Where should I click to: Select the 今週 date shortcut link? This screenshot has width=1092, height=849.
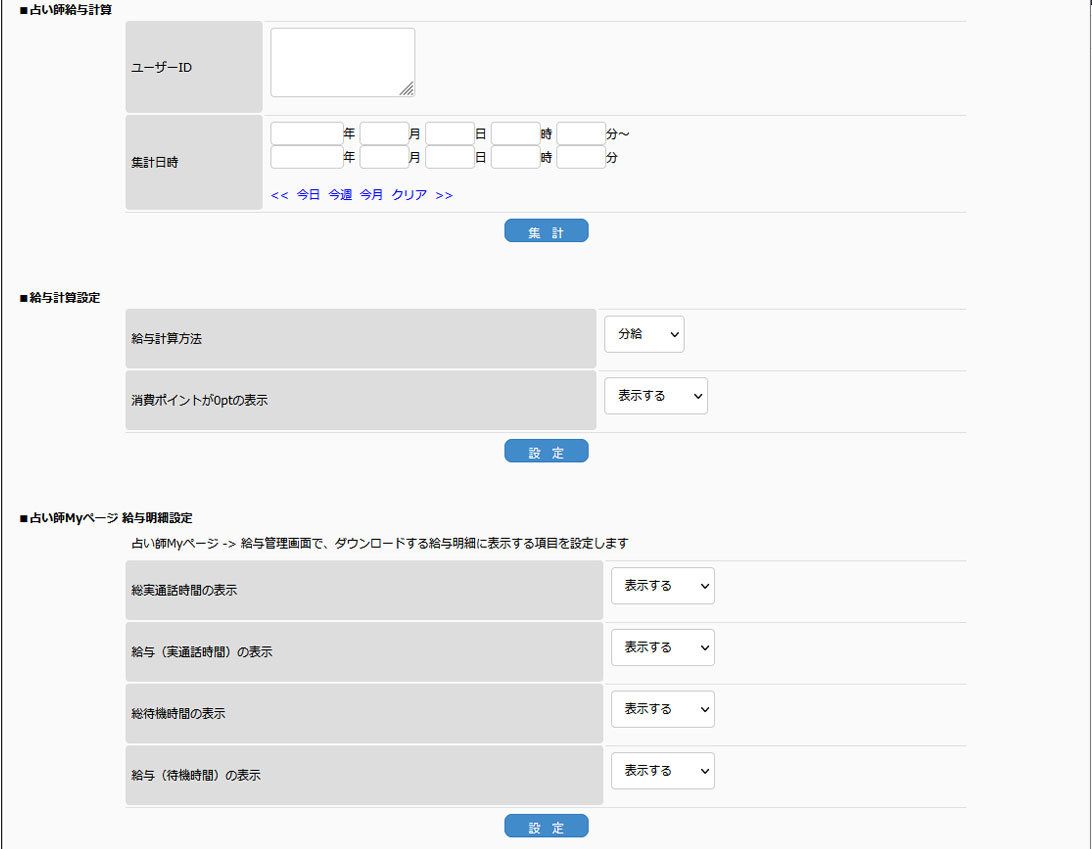[x=340, y=195]
